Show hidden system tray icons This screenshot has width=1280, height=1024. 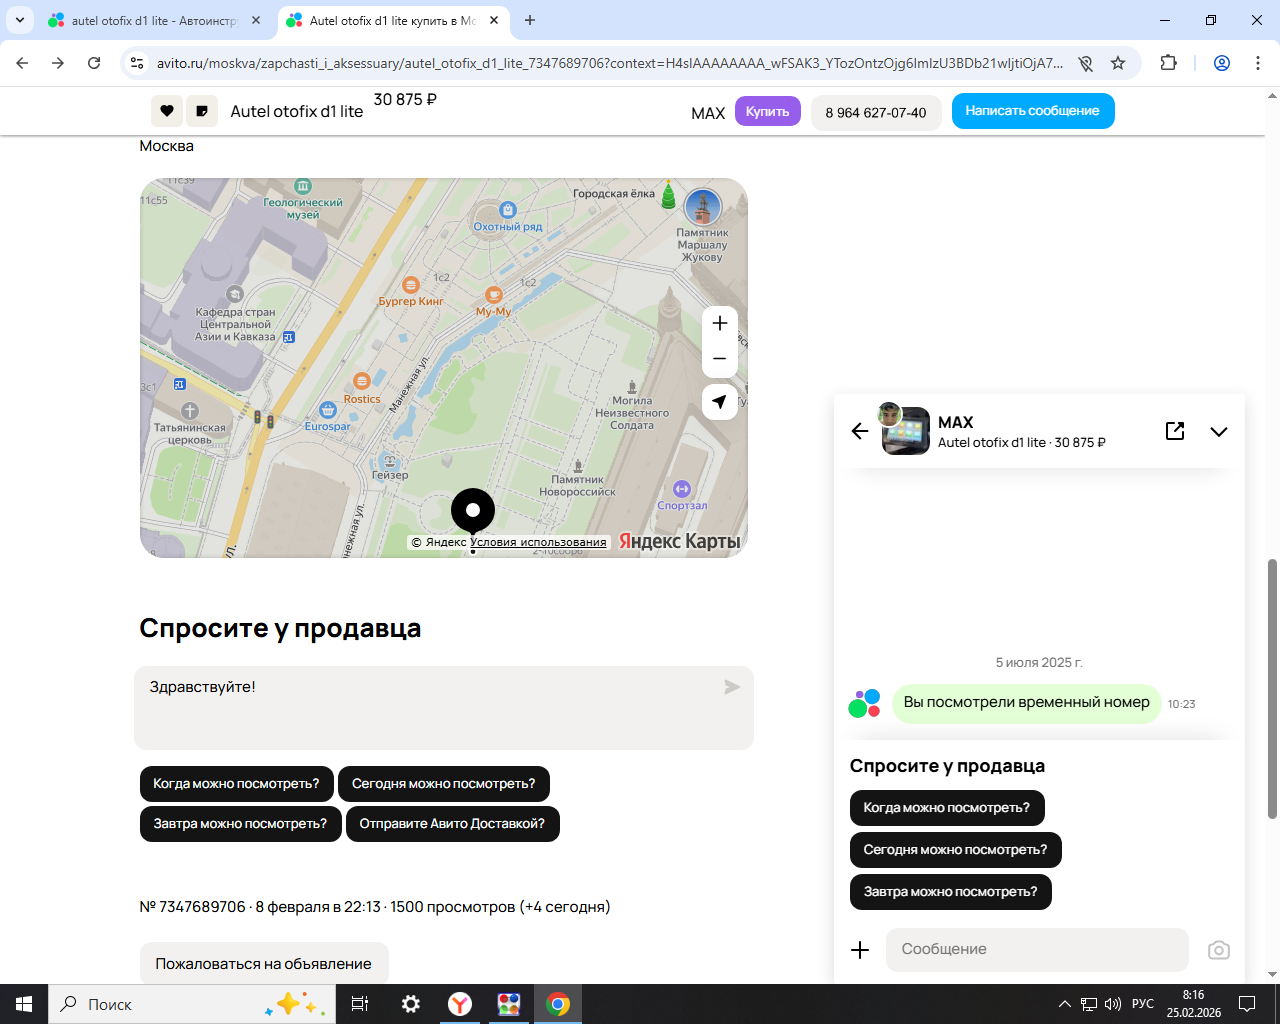click(x=1064, y=1004)
